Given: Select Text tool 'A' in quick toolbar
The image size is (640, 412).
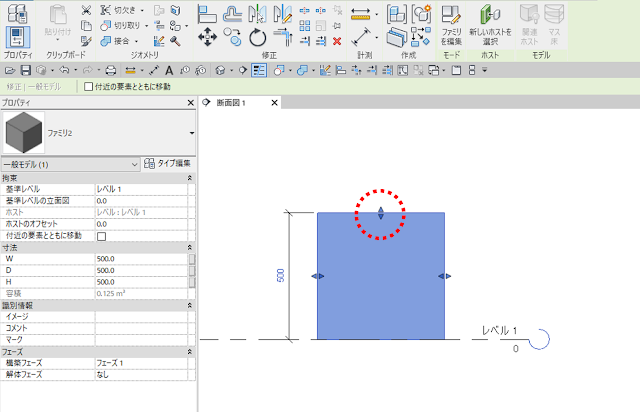Looking at the screenshot, I should (x=169, y=71).
